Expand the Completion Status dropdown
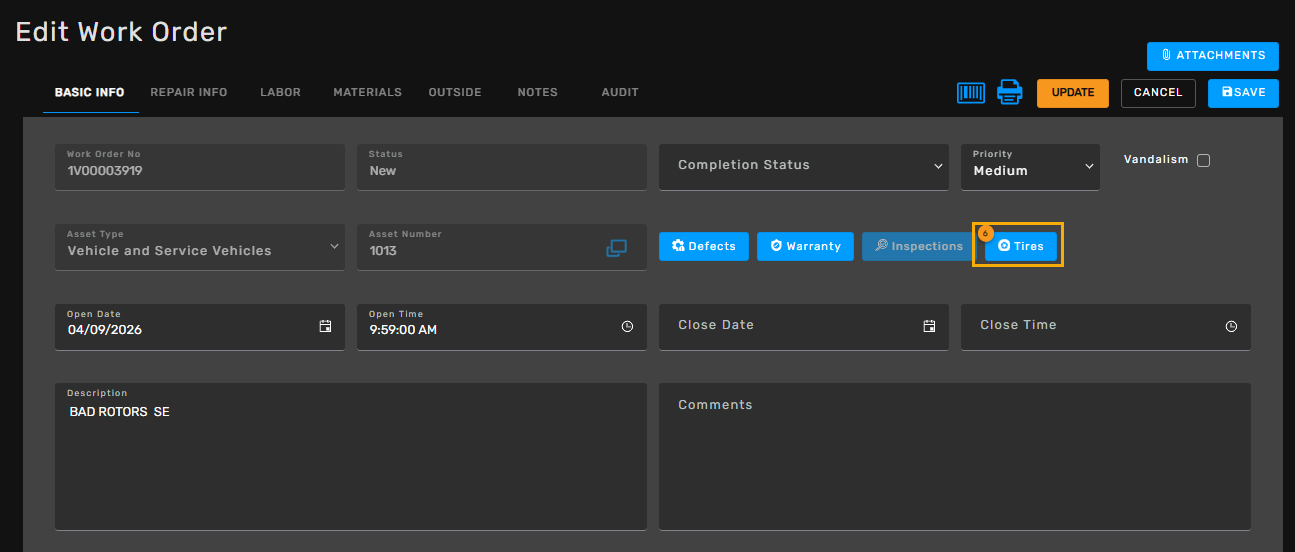The image size is (1295, 552). (804, 167)
